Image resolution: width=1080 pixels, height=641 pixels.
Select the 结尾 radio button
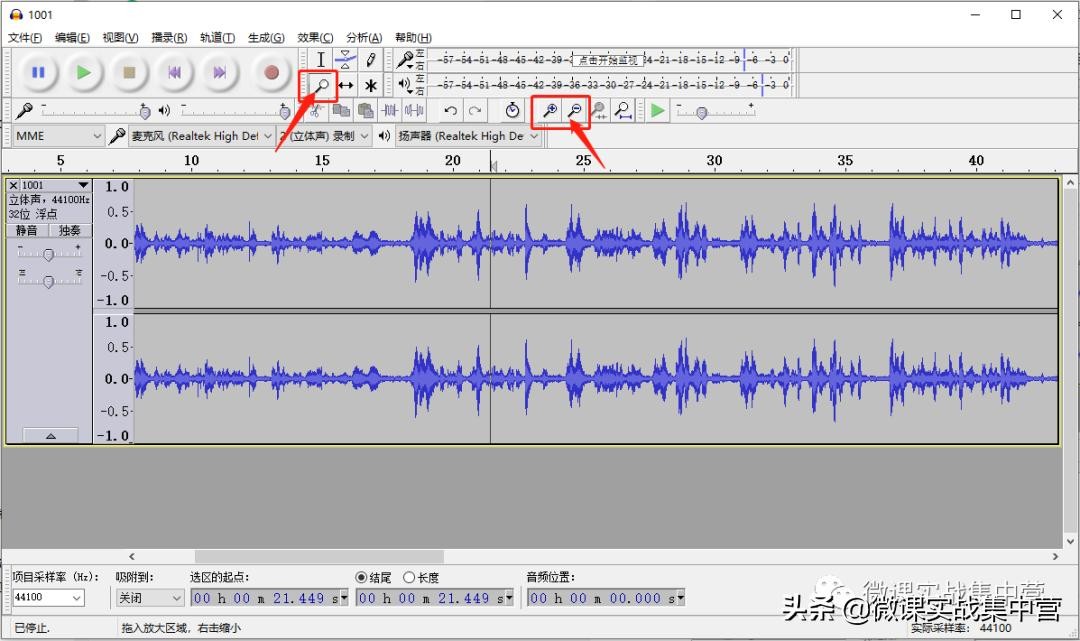click(362, 577)
